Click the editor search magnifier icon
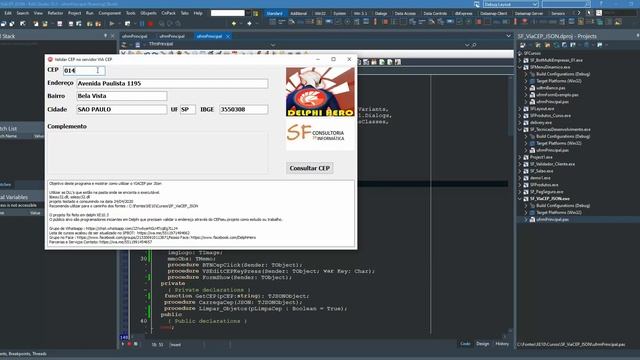Screen dimensions: 640x360 click(474, 45)
